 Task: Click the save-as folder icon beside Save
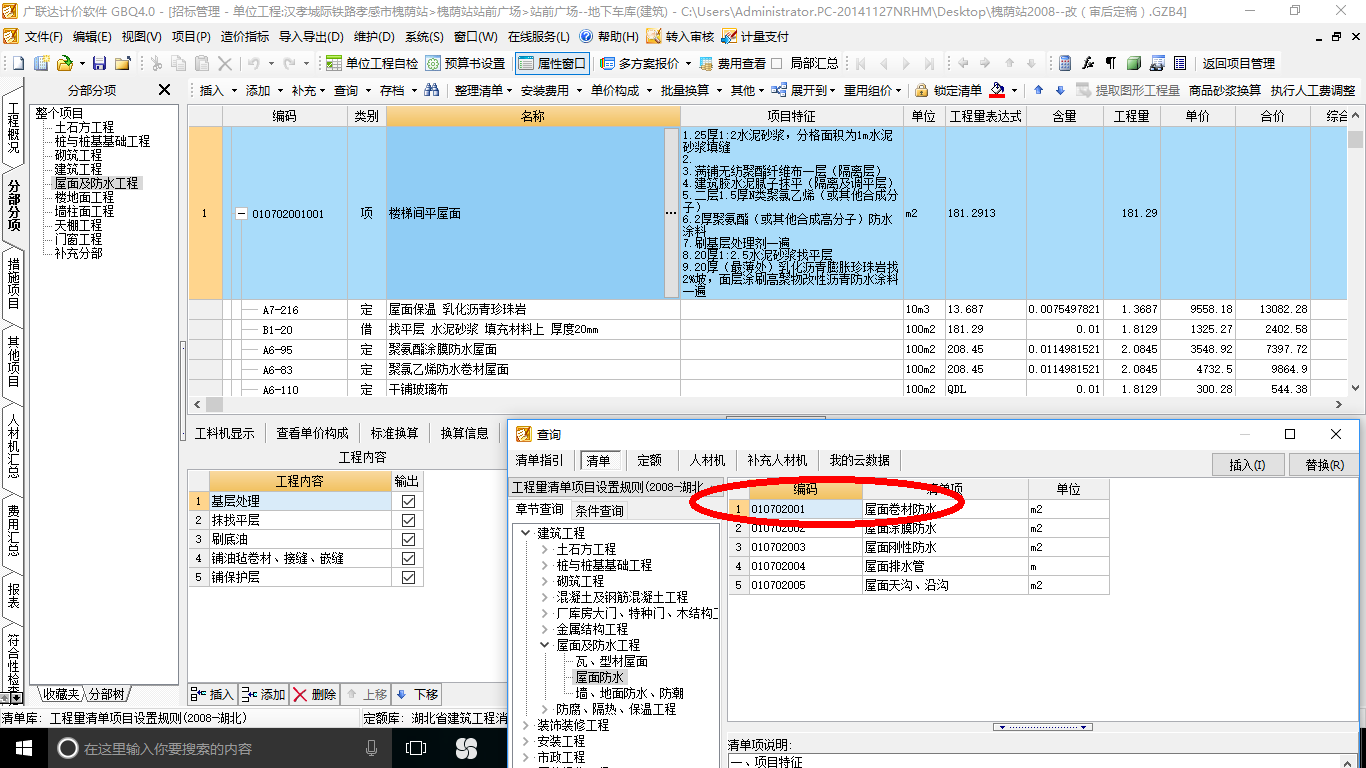(122, 63)
